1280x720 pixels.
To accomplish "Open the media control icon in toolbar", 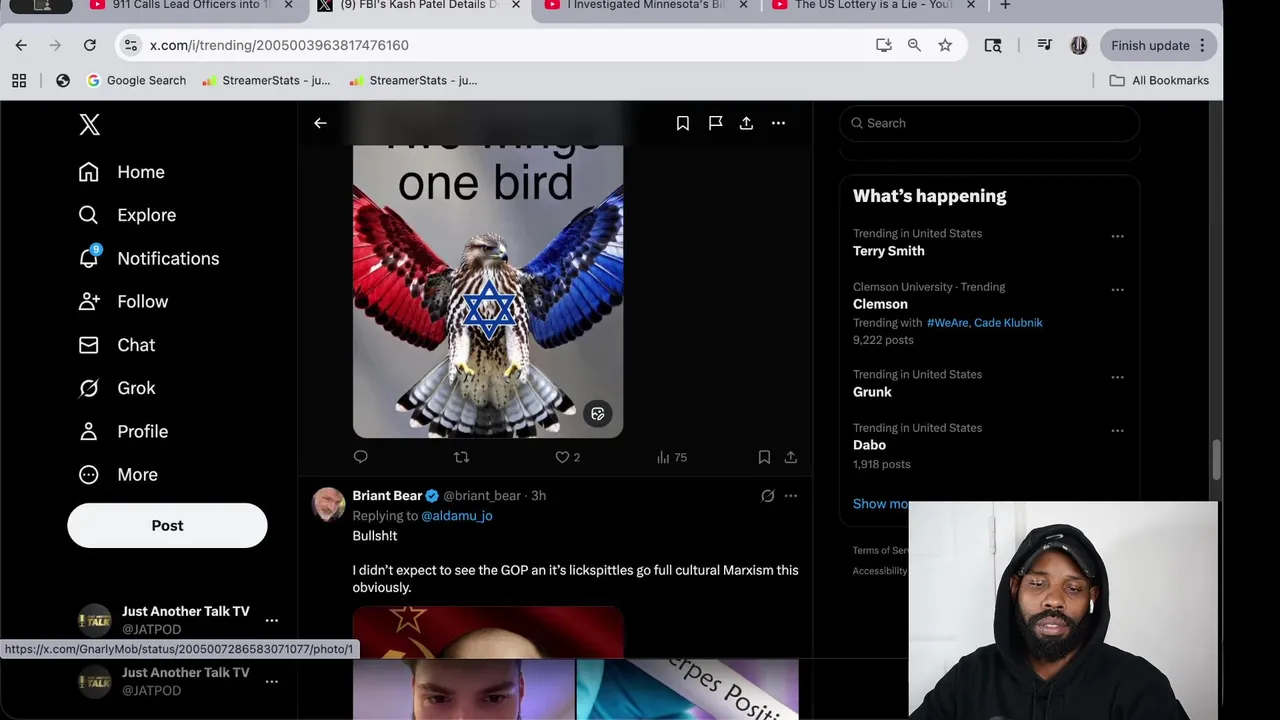I will point(1045,45).
